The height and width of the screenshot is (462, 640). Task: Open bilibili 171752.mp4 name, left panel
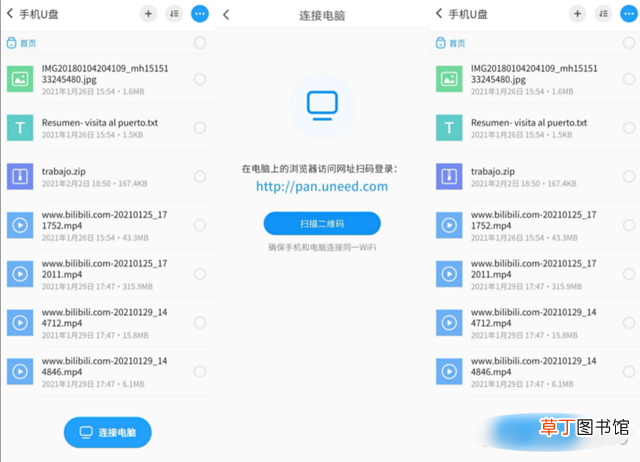[x=104, y=220]
